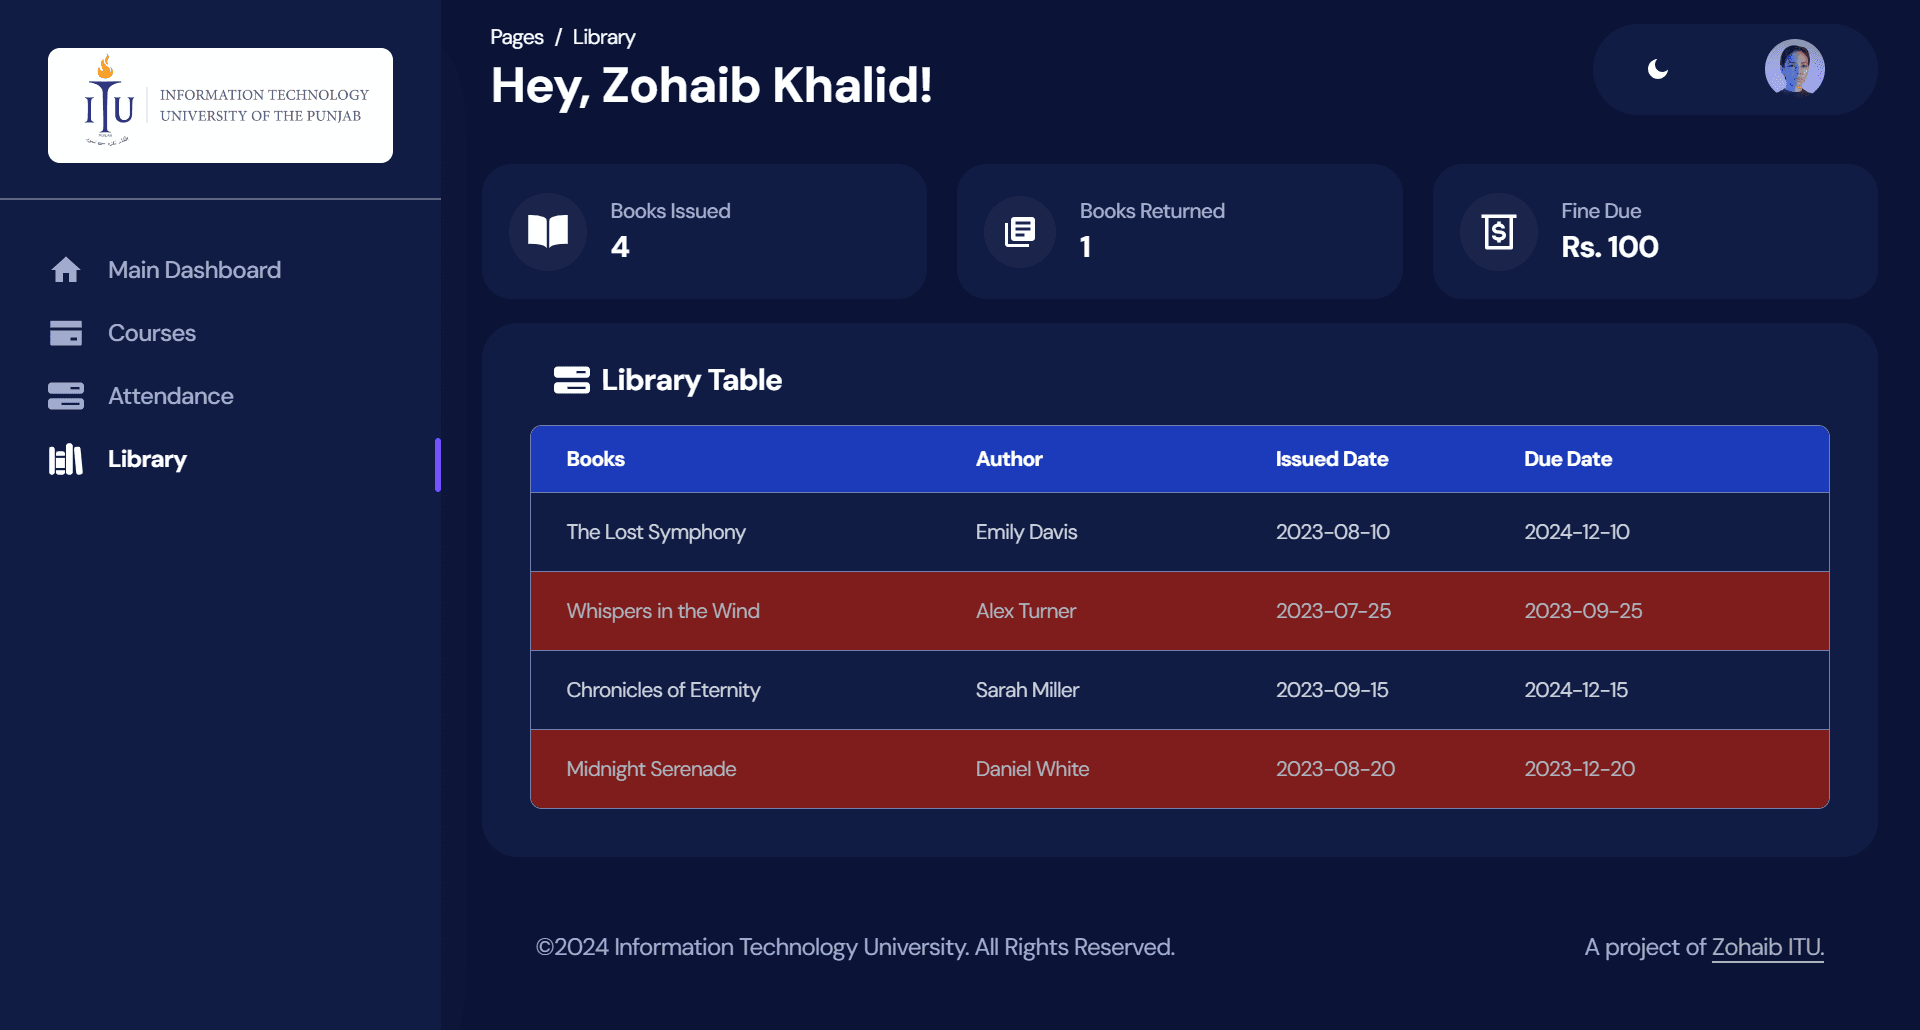Toggle dark mode with the moon icon

[1658, 69]
